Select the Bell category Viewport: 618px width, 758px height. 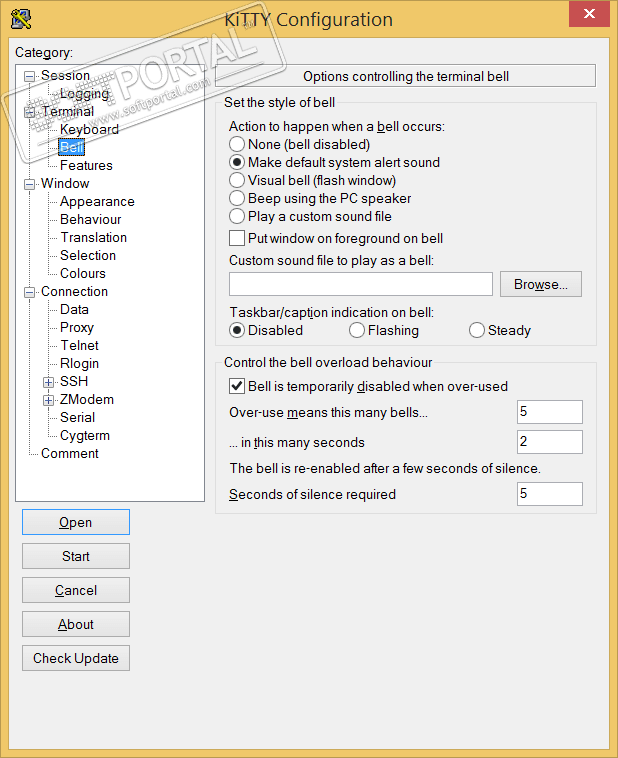coord(72,147)
